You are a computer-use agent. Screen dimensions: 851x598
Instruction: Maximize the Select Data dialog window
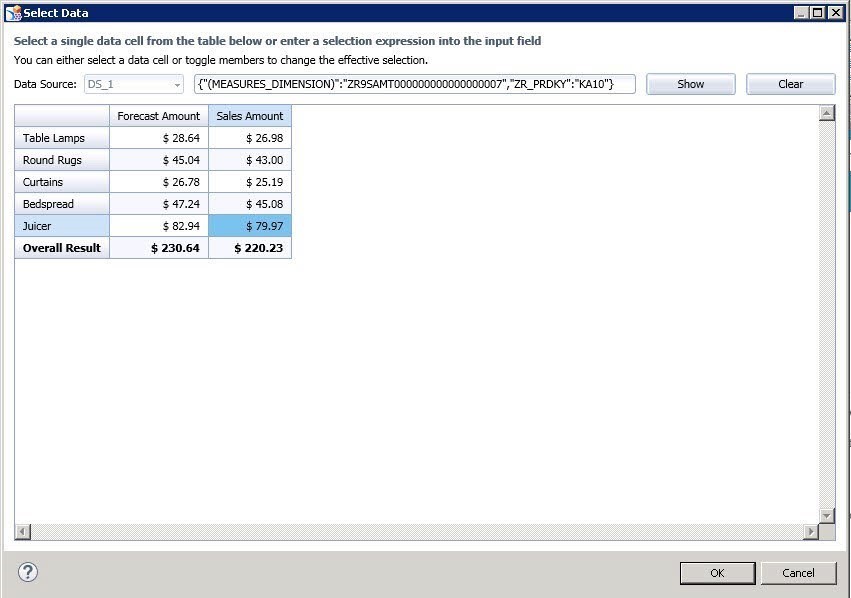[x=818, y=13]
